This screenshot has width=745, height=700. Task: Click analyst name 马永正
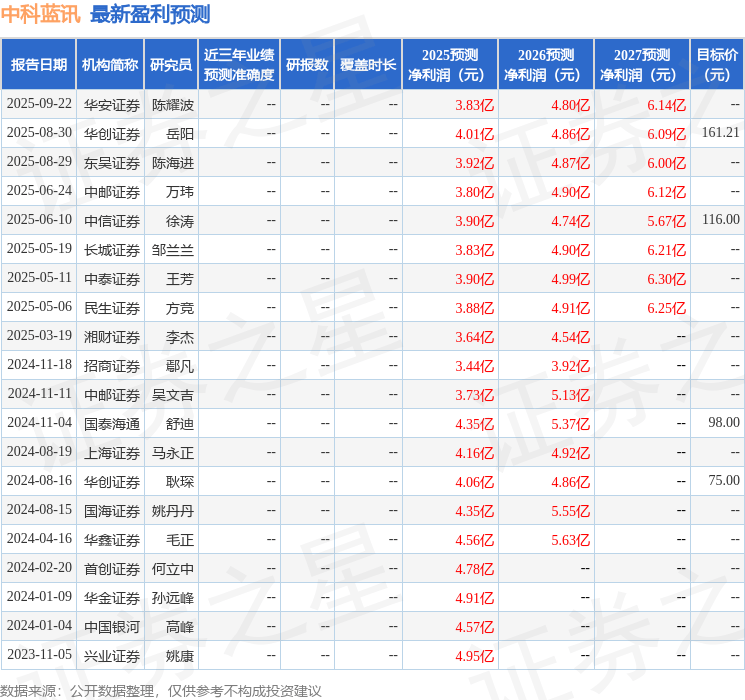click(172, 453)
